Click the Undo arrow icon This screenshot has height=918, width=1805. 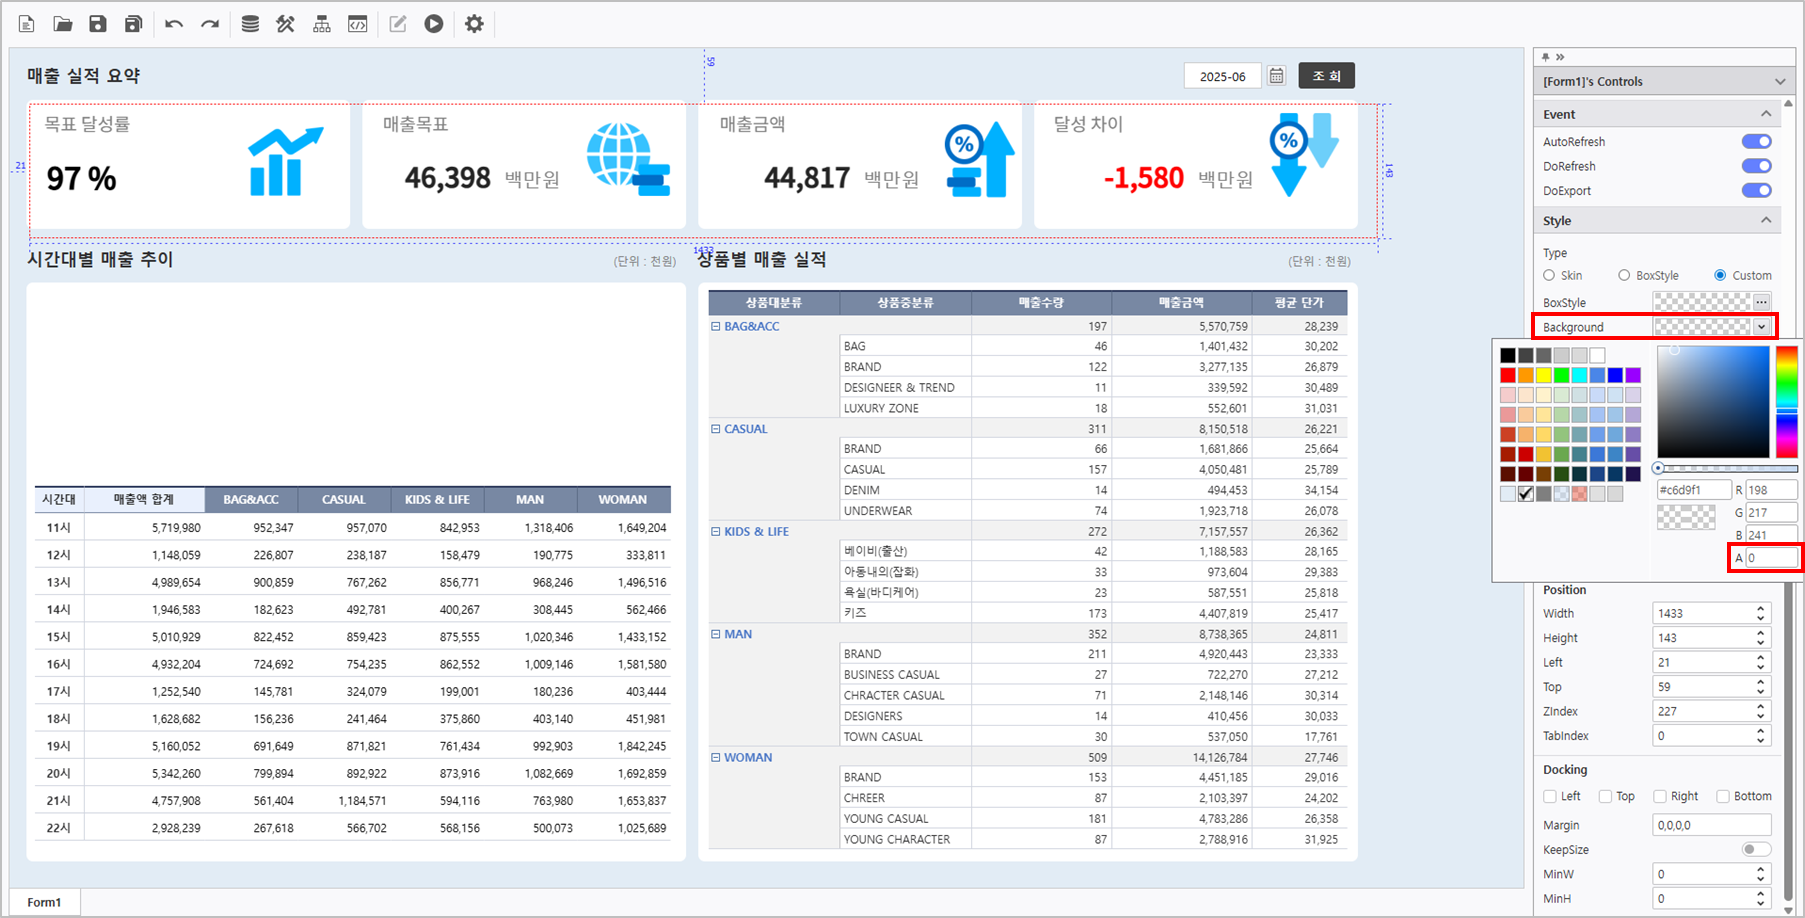click(174, 24)
